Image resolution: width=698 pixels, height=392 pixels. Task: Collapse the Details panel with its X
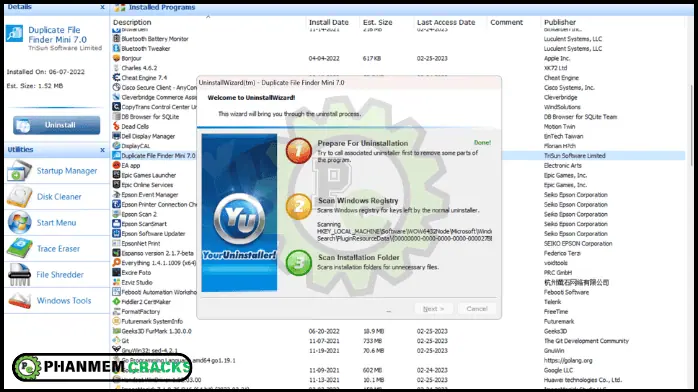pyautogui.click(x=102, y=7)
